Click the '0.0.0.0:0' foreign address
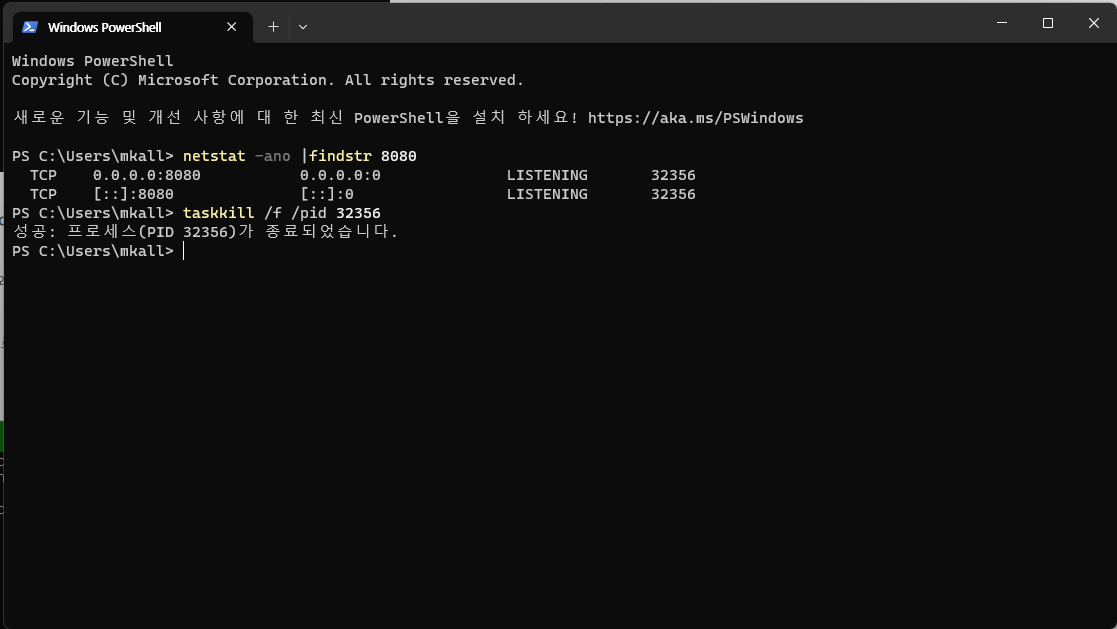 click(x=340, y=175)
